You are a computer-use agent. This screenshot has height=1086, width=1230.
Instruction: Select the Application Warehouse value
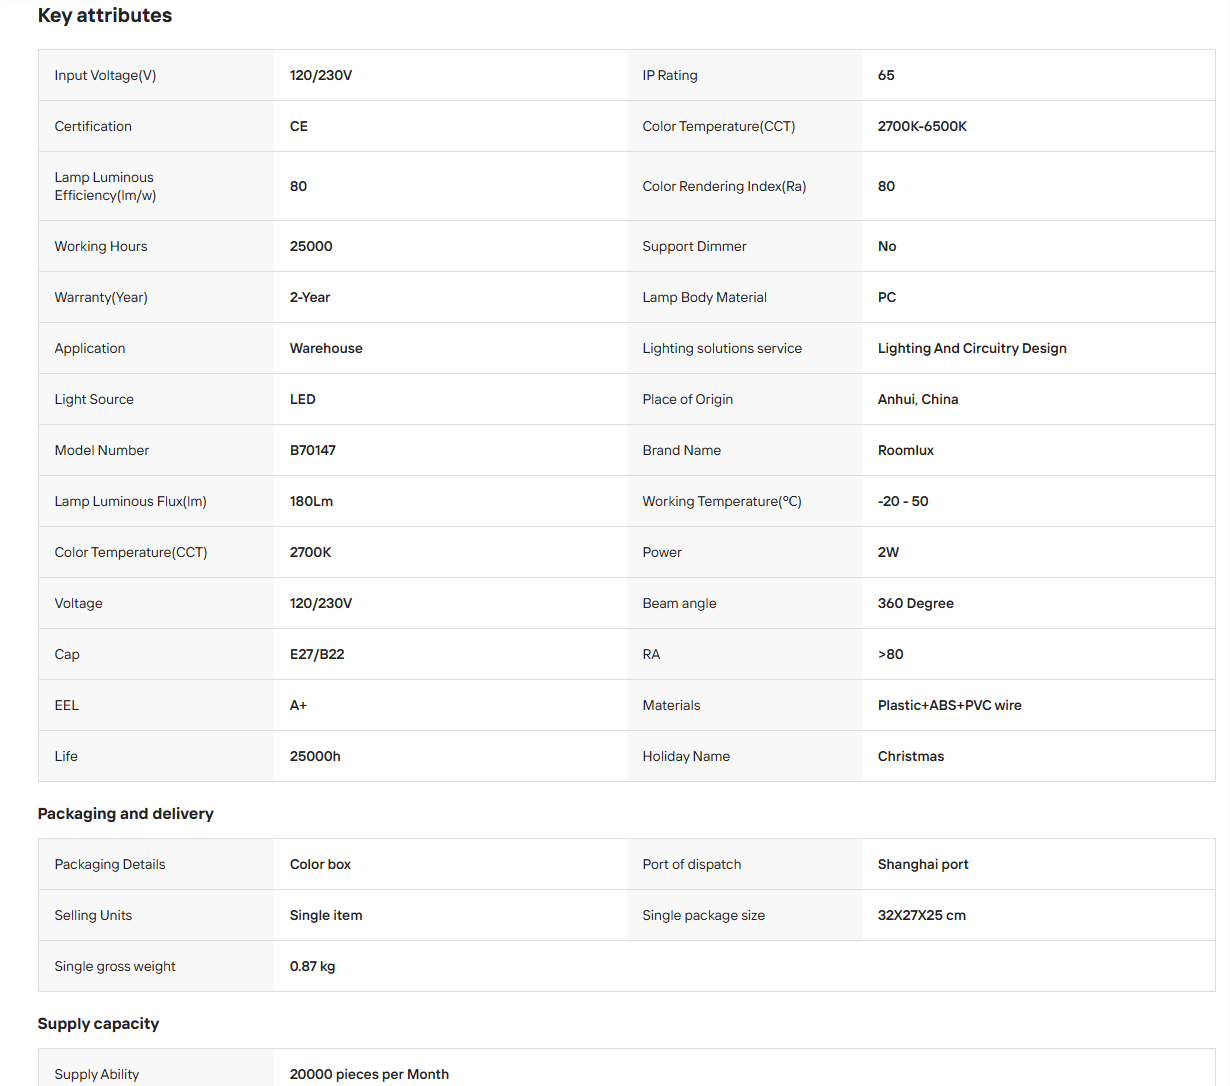tap(326, 348)
